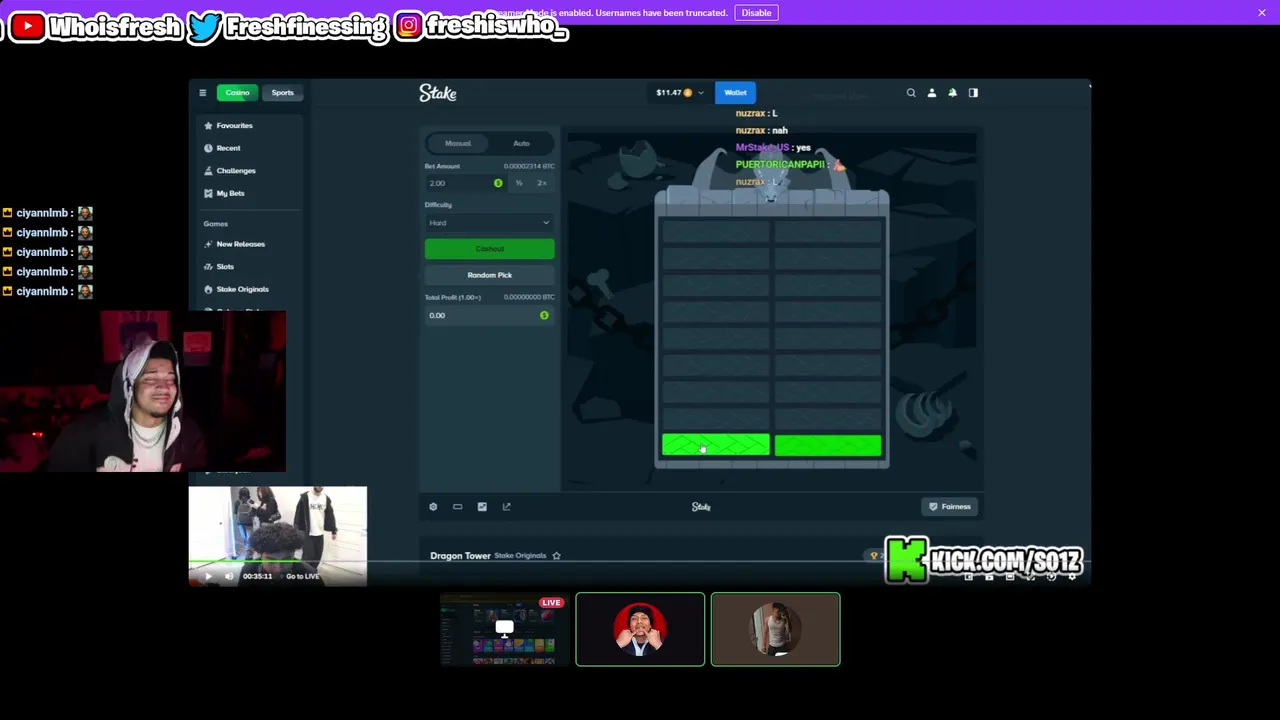This screenshot has width=1280, height=720.
Task: Switch to Auto betting mode
Action: 521,143
